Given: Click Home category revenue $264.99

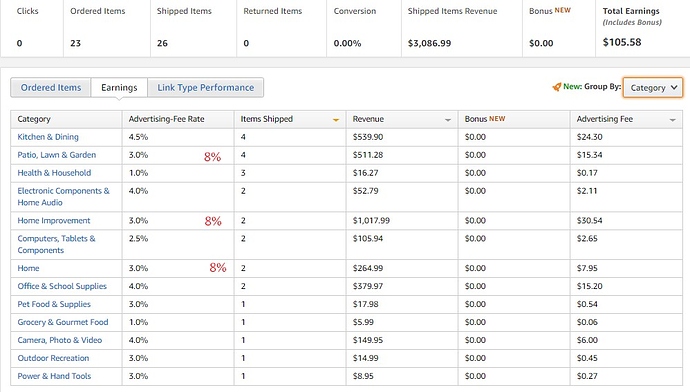Looking at the screenshot, I should [x=368, y=268].
